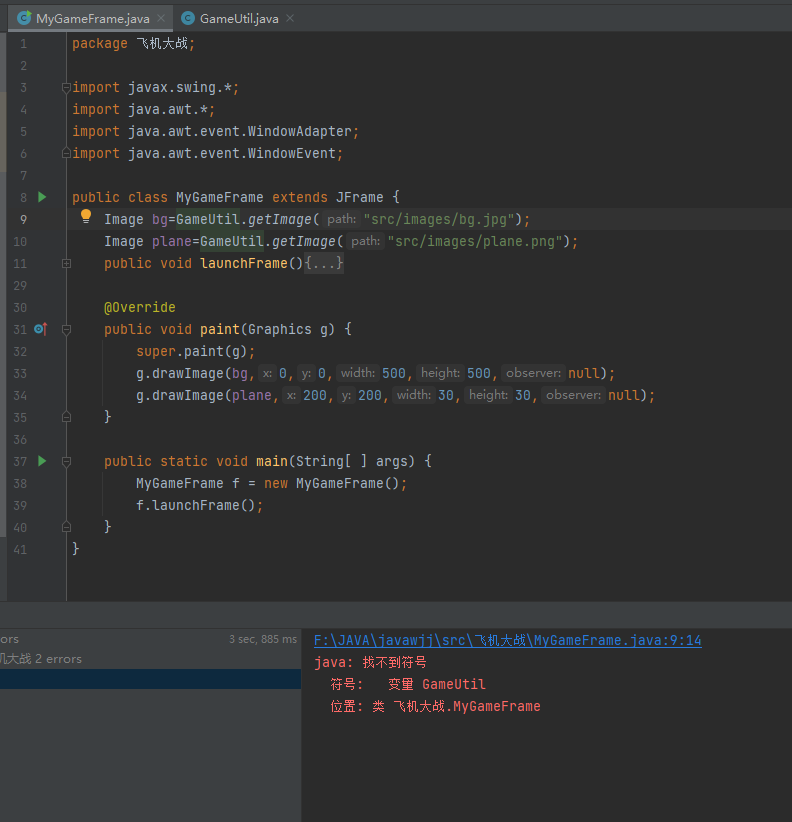Click the fold end marker at line 35
Screen dimensions: 792x822
coord(66,417)
